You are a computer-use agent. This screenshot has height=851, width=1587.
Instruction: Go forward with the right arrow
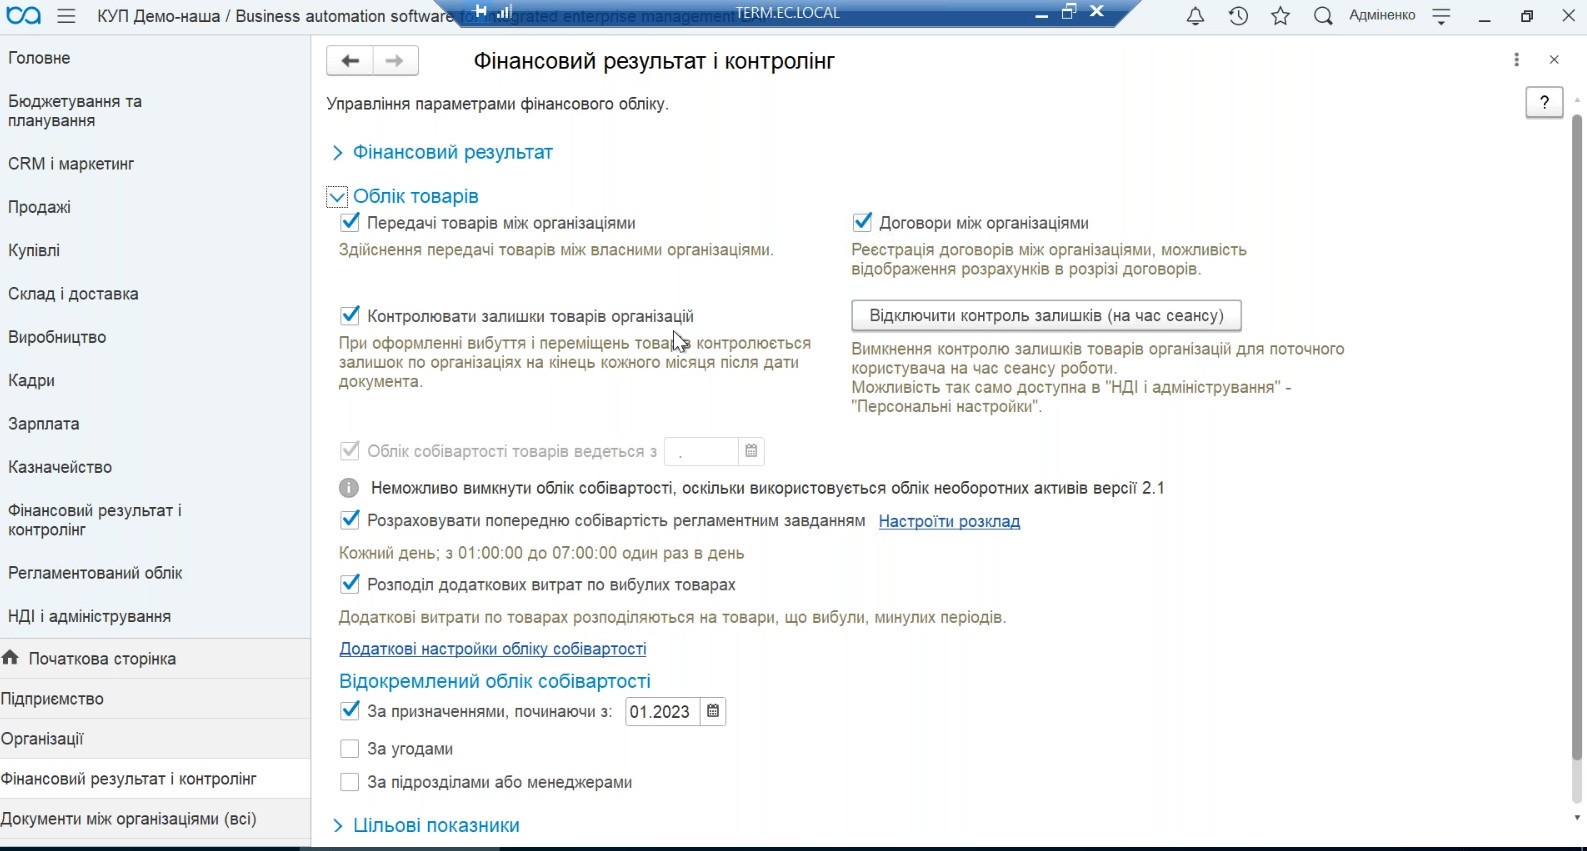395,61
